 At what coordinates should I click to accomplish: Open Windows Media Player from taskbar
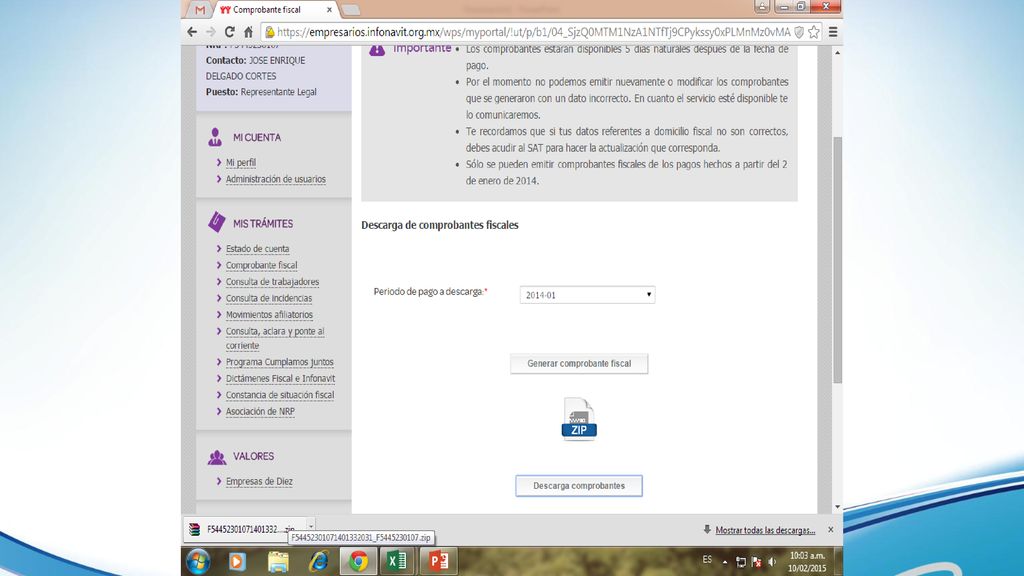(x=237, y=562)
